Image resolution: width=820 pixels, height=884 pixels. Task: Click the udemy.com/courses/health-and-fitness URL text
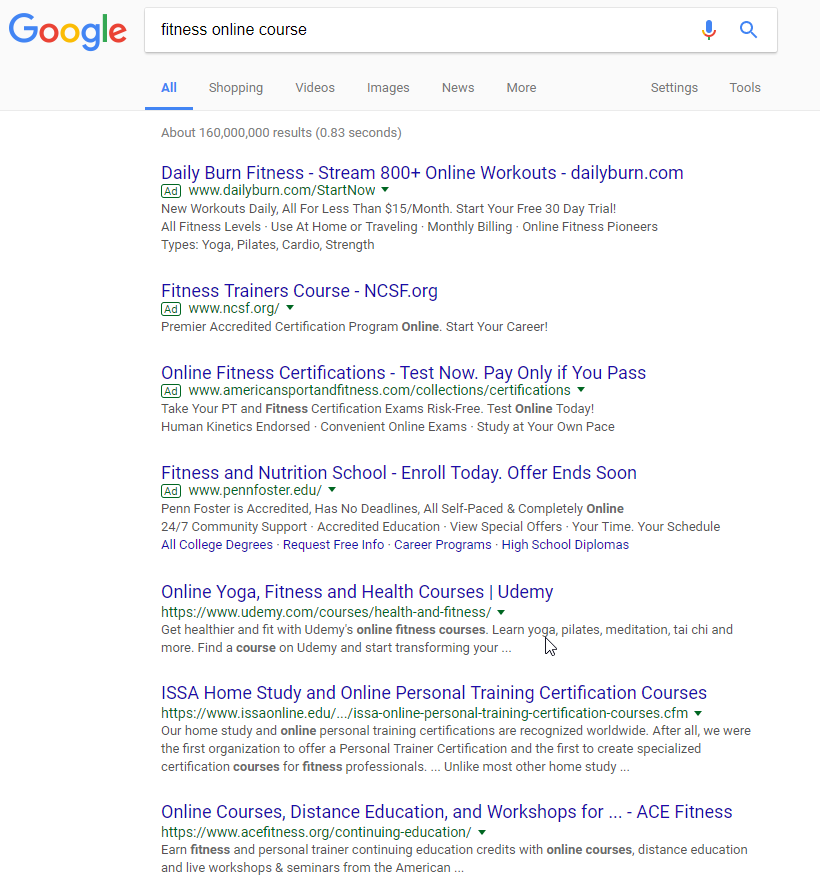[326, 612]
